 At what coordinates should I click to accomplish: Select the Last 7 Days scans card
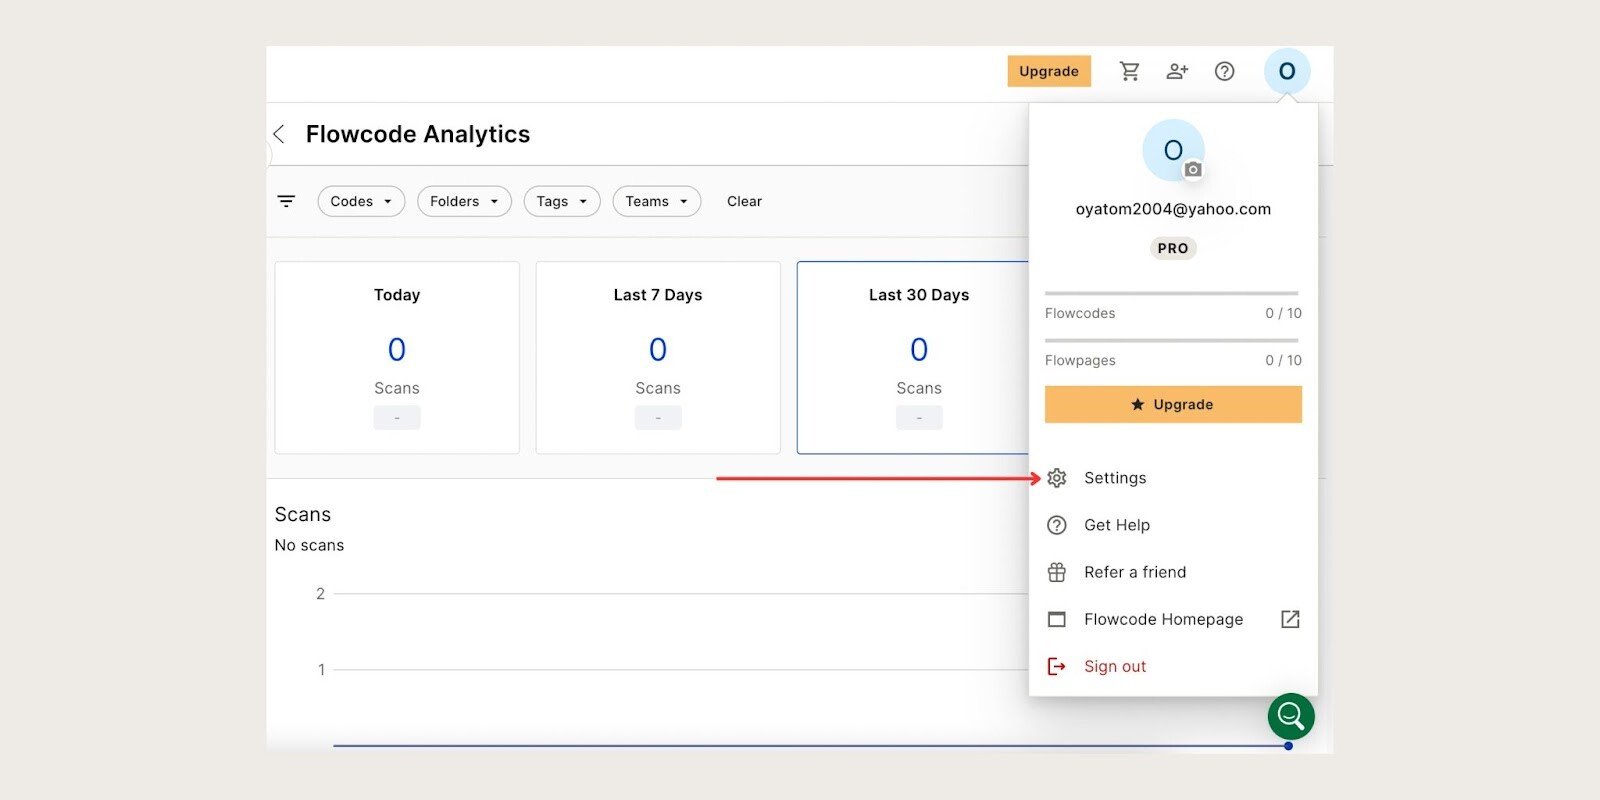tap(658, 358)
